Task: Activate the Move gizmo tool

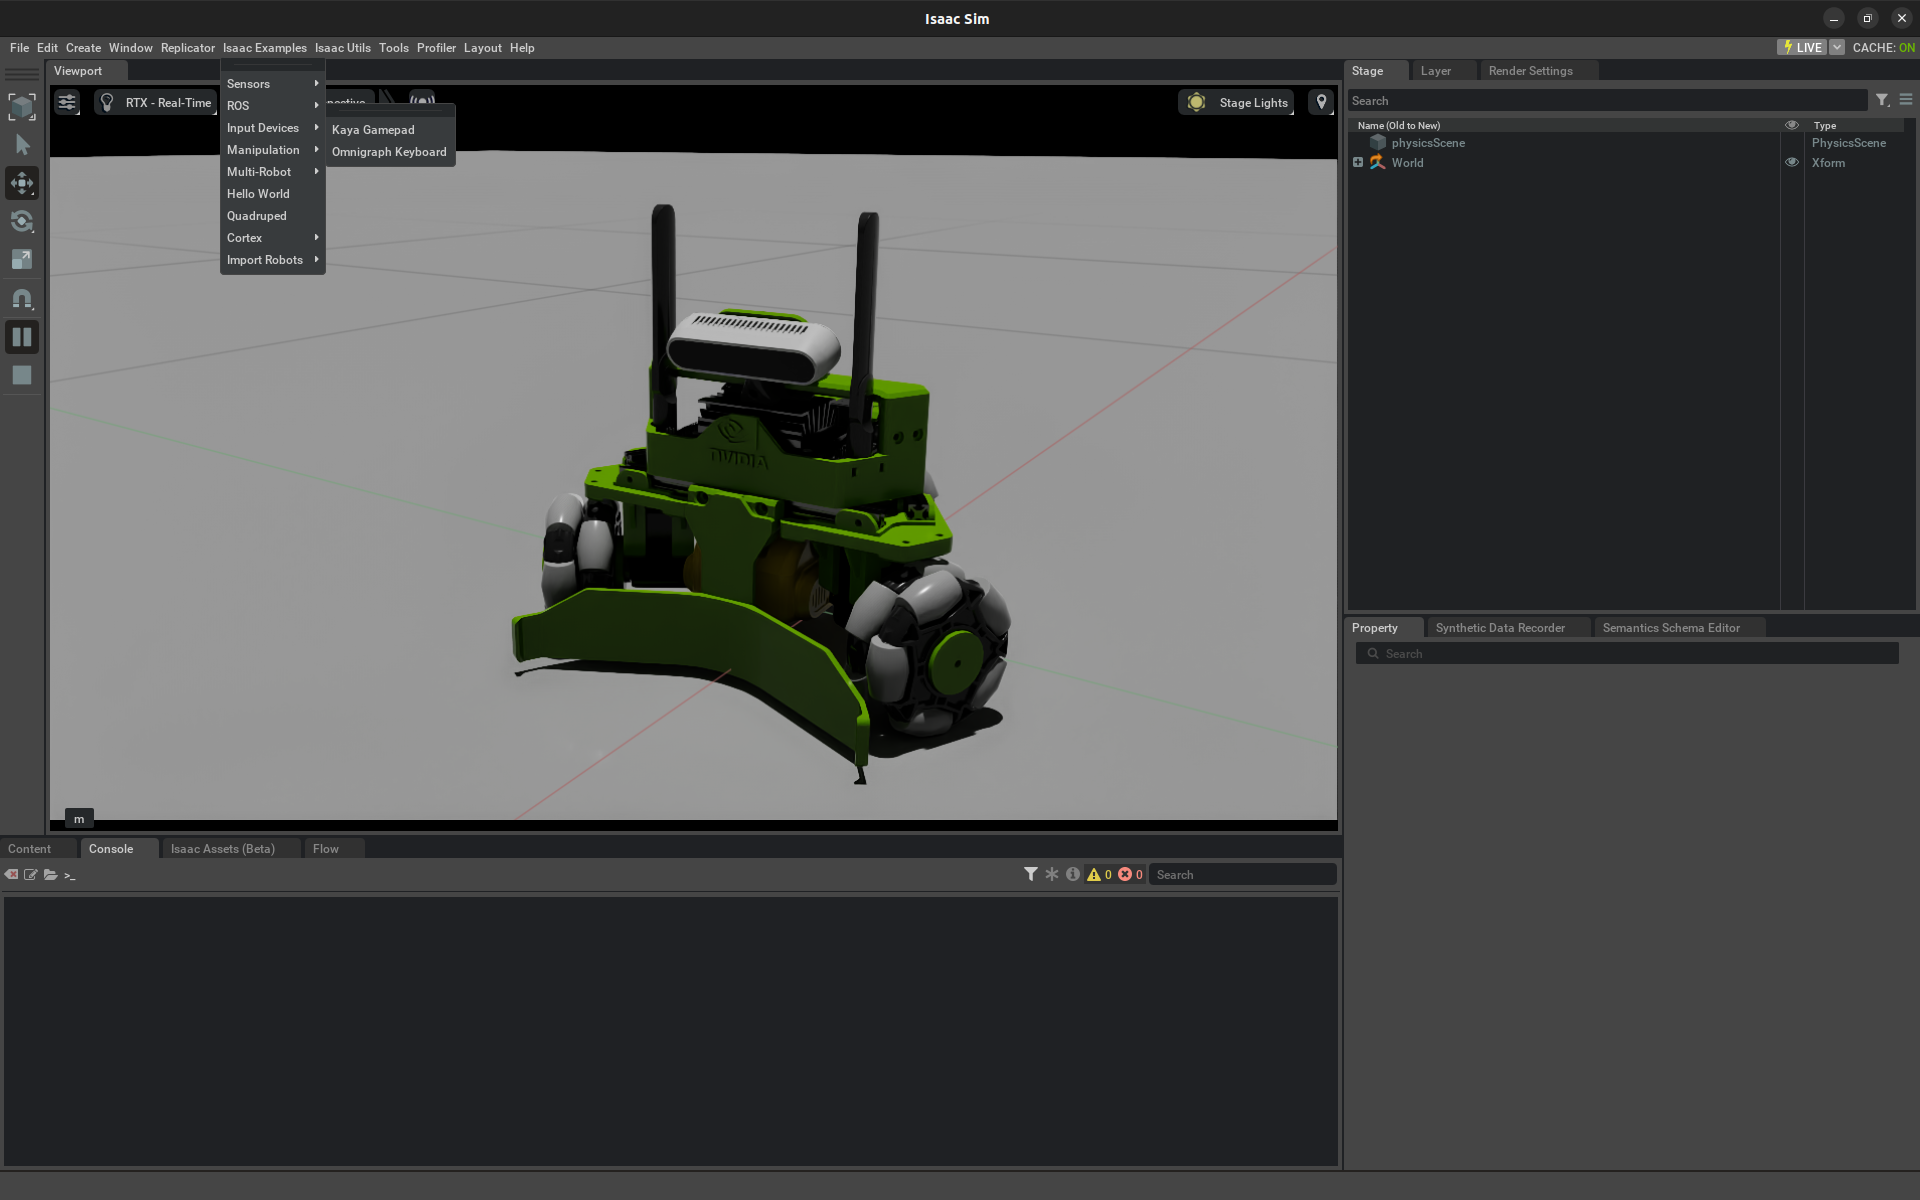Action: [x=22, y=183]
